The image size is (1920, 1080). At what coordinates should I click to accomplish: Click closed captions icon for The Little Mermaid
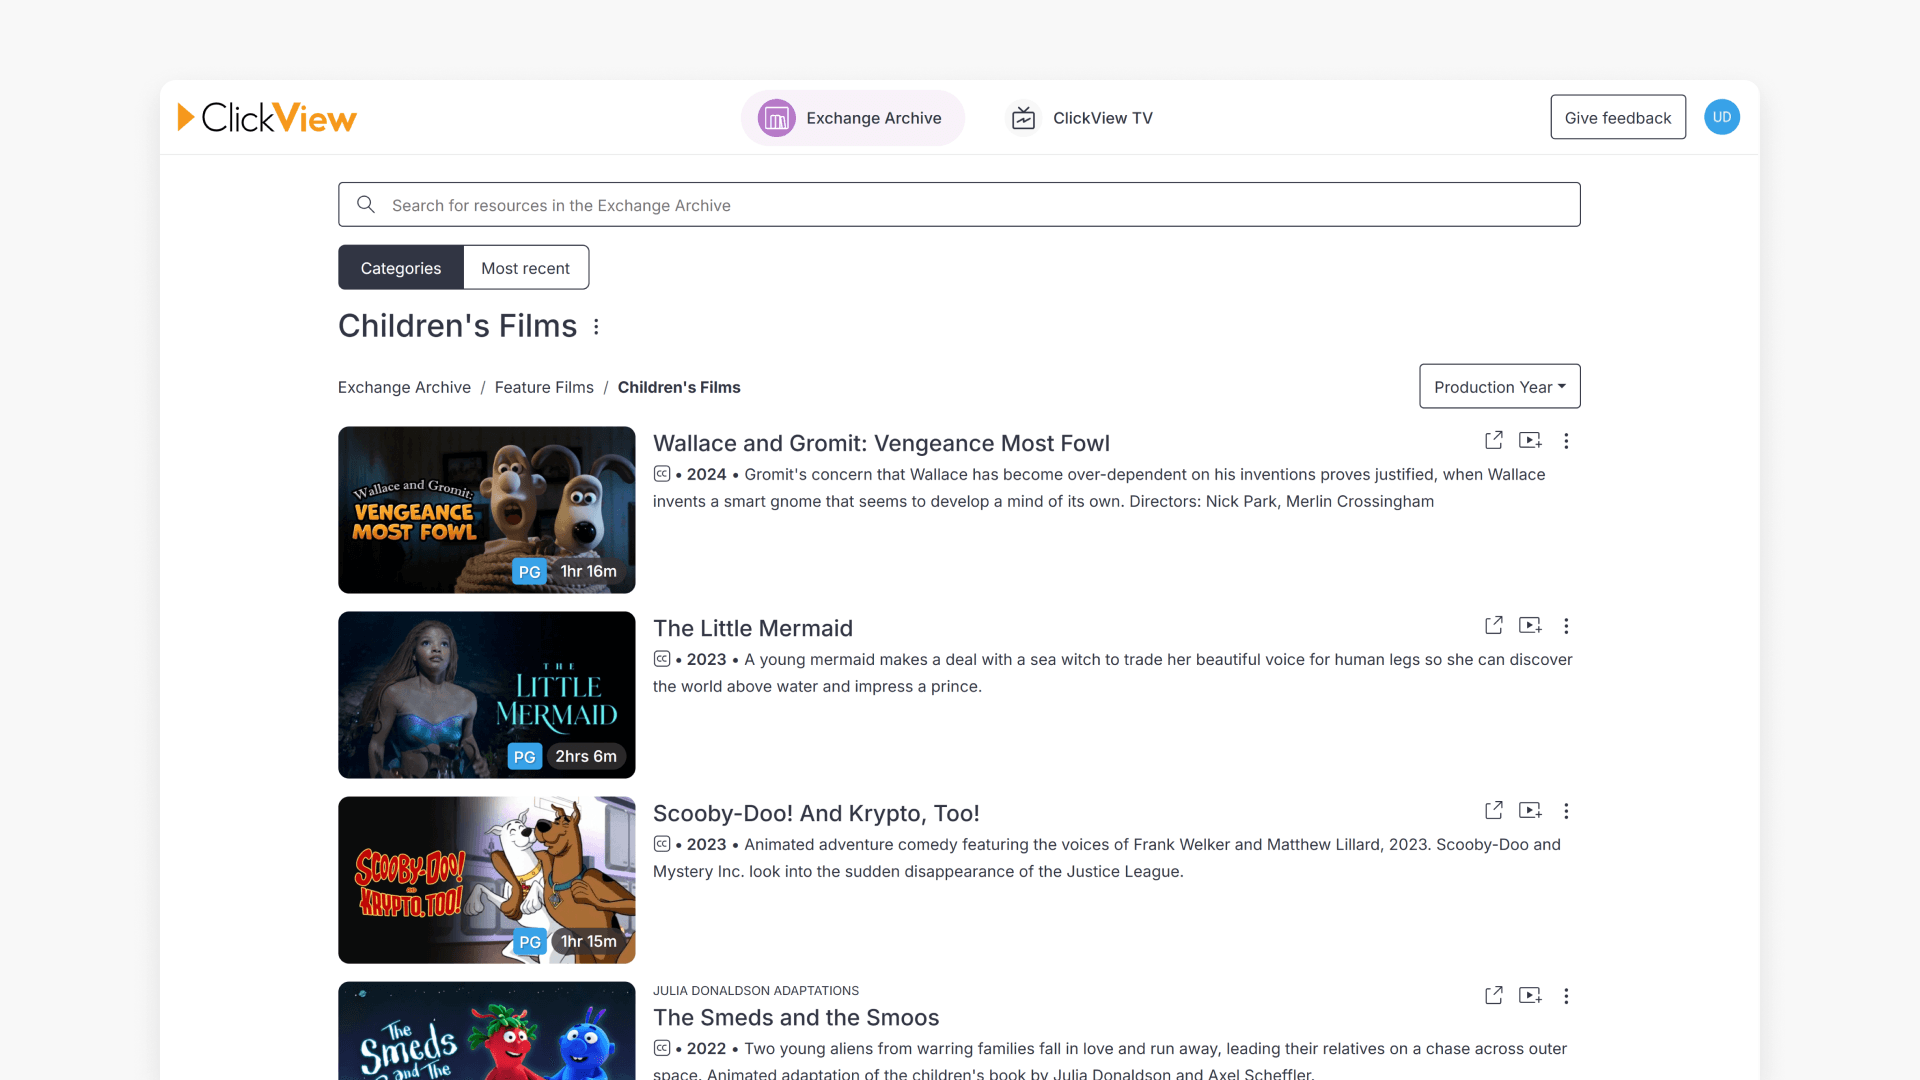[662, 659]
